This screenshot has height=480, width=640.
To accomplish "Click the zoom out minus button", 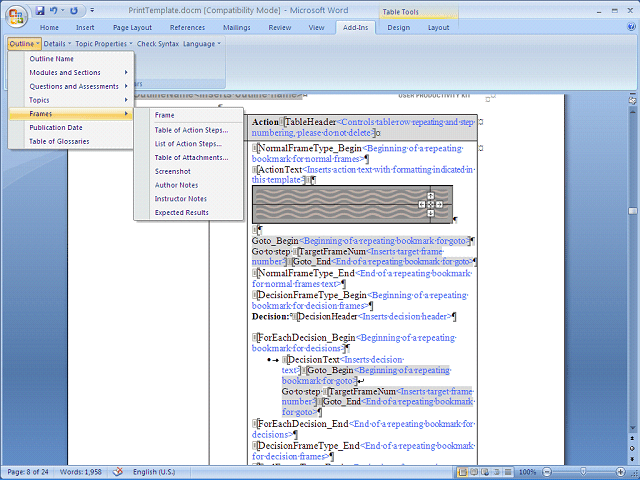I will (548, 472).
